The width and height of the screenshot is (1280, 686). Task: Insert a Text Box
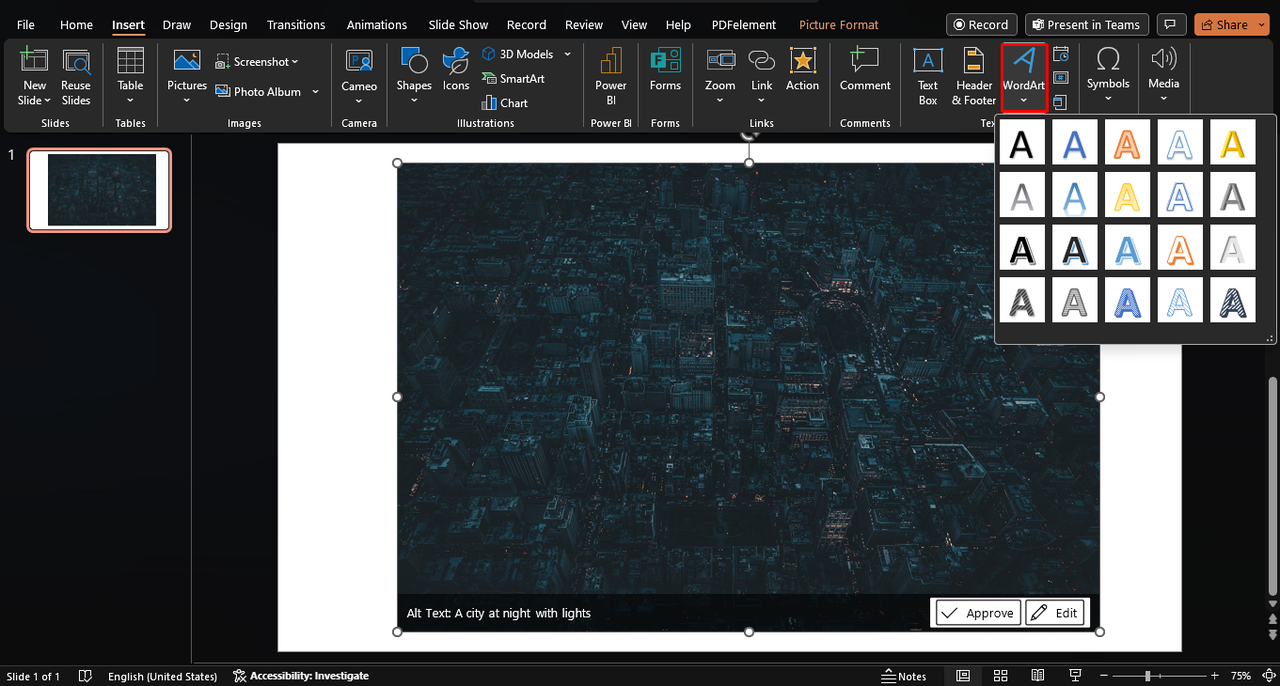click(x=928, y=76)
